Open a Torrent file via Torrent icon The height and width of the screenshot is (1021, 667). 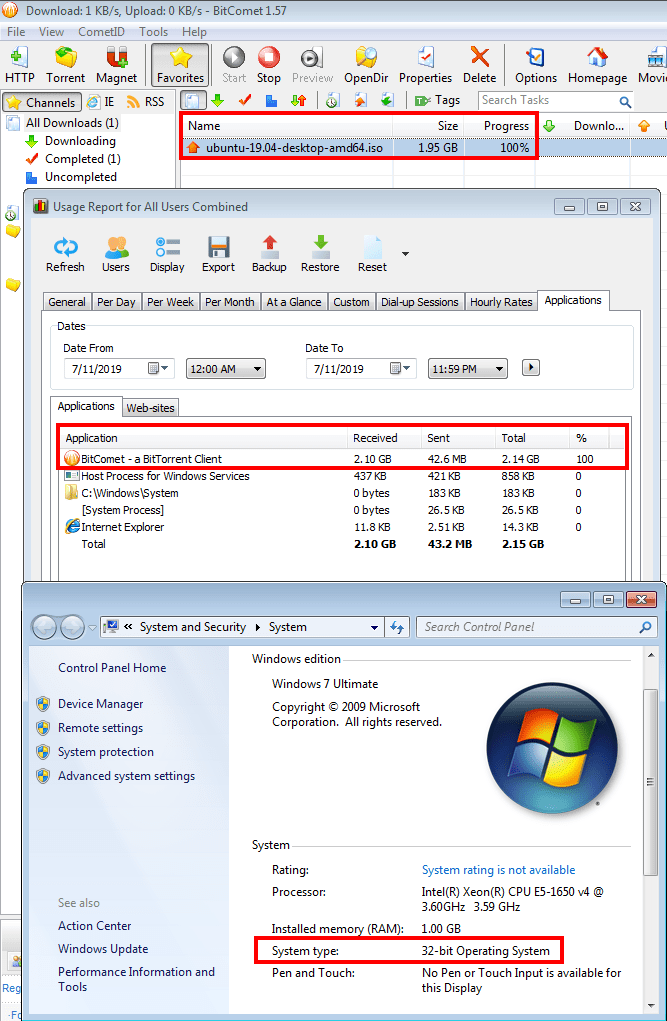click(65, 64)
